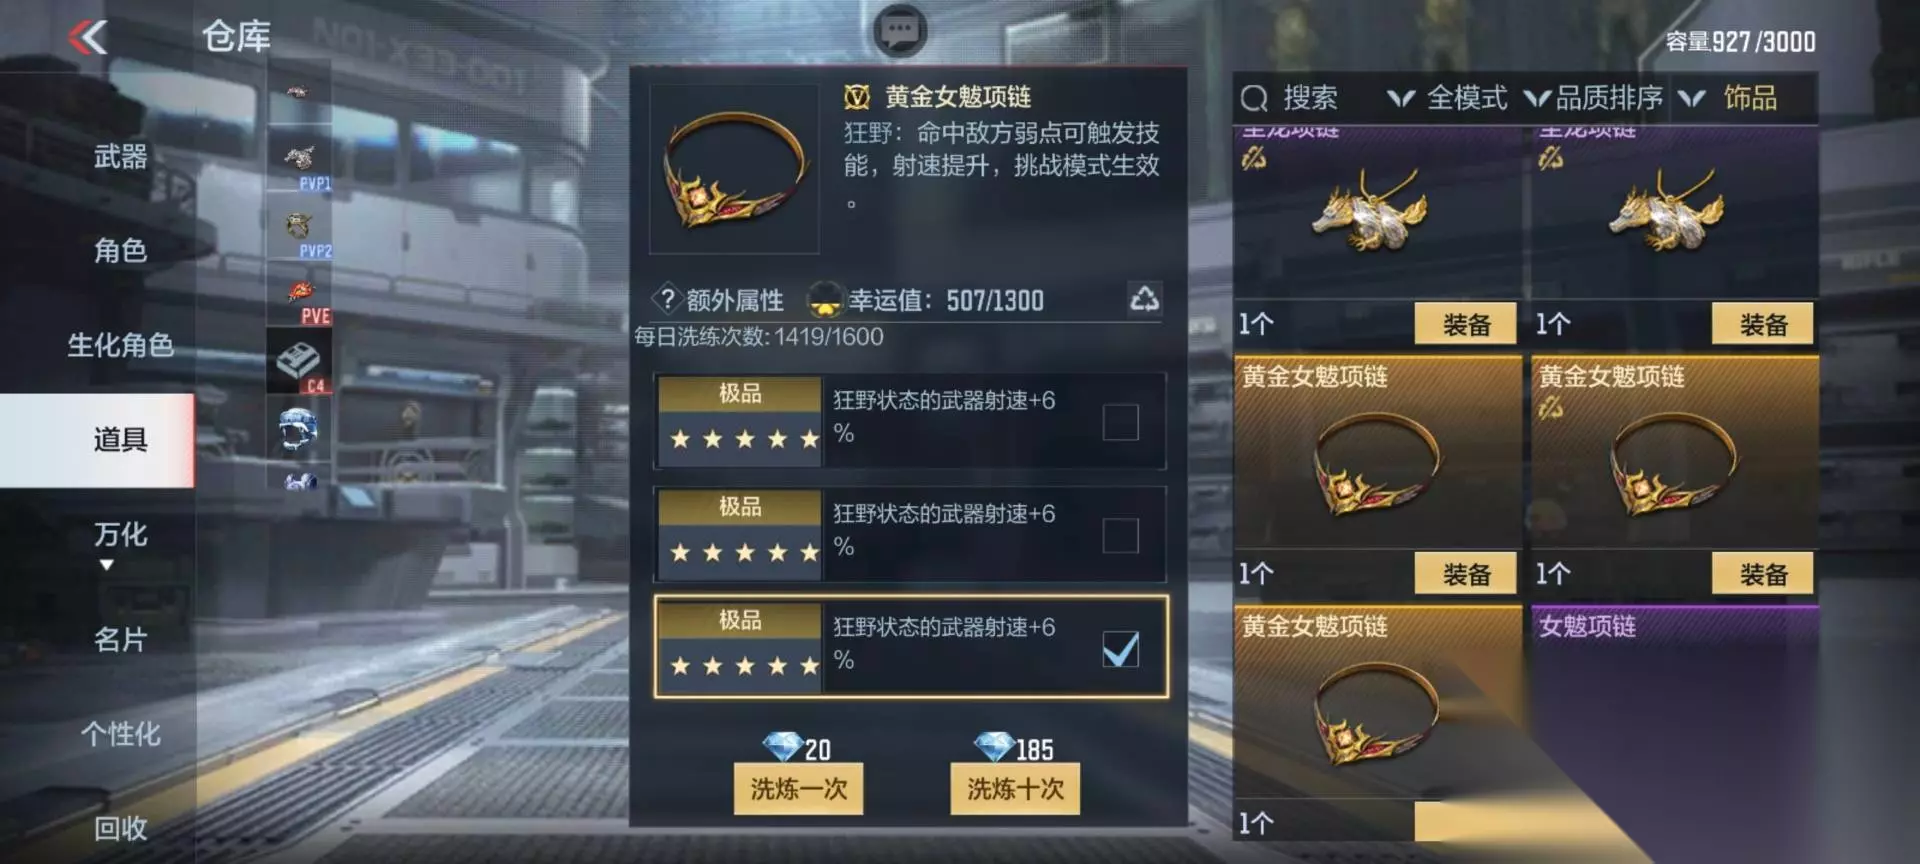This screenshot has width=1920, height=864.
Task: Click the recycle icon beside 幸运值
Action: tap(1144, 298)
